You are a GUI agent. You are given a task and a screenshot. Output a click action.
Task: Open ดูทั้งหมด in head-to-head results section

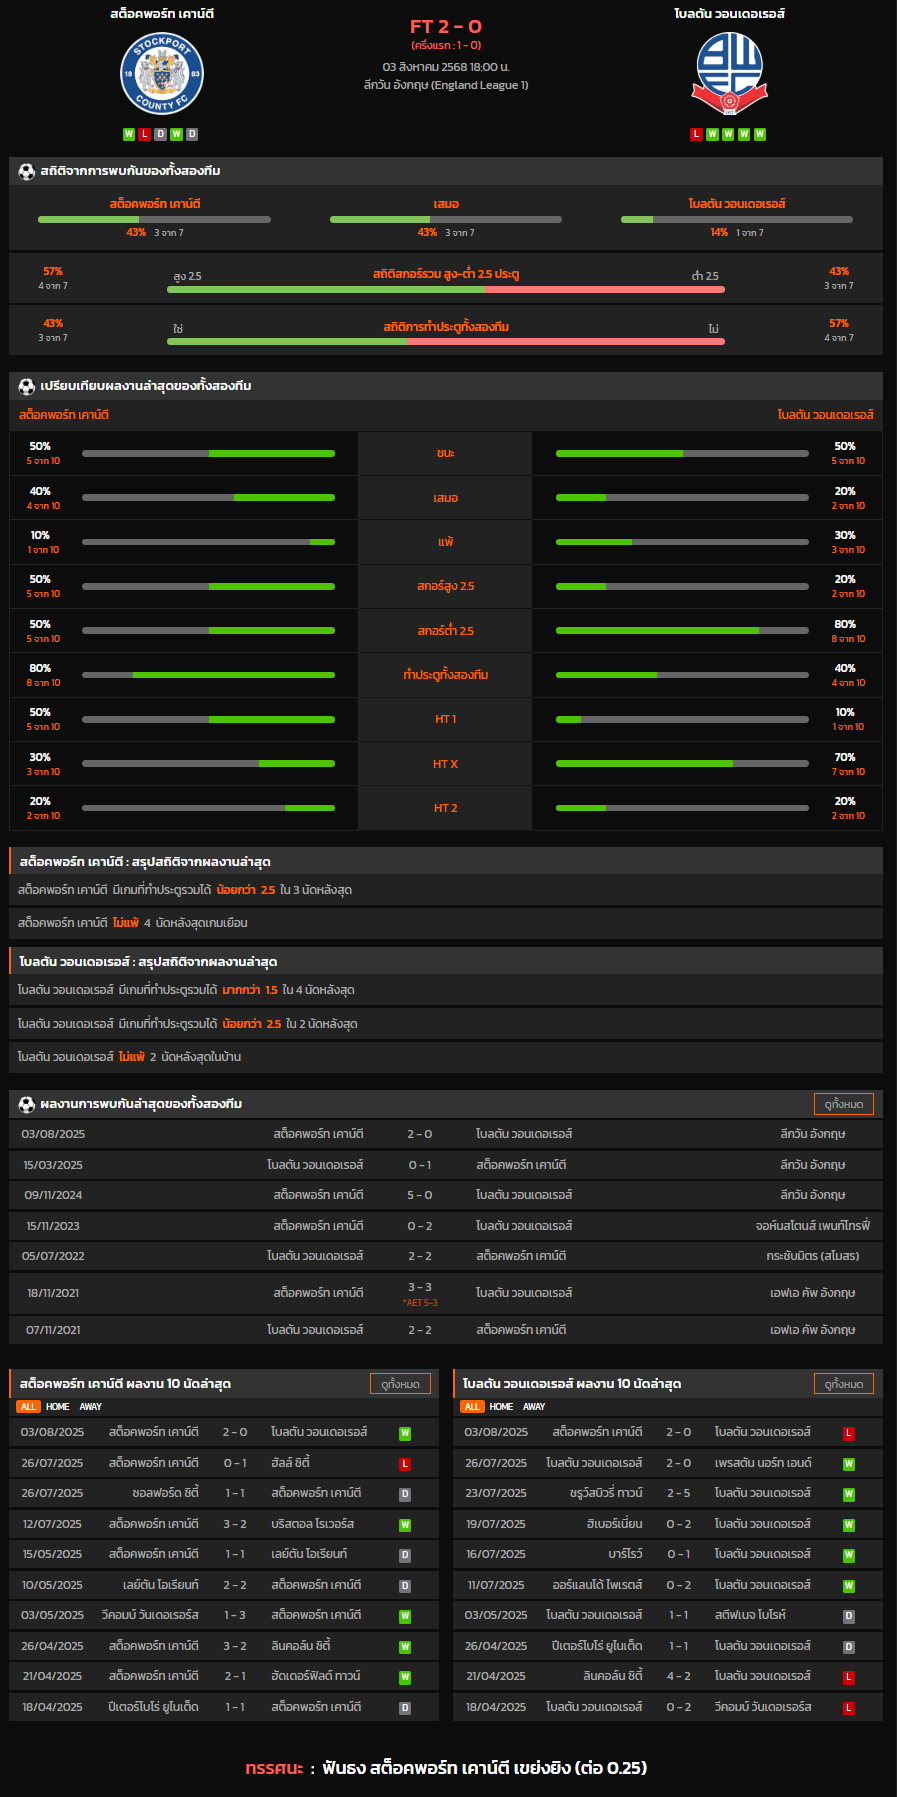(844, 1104)
